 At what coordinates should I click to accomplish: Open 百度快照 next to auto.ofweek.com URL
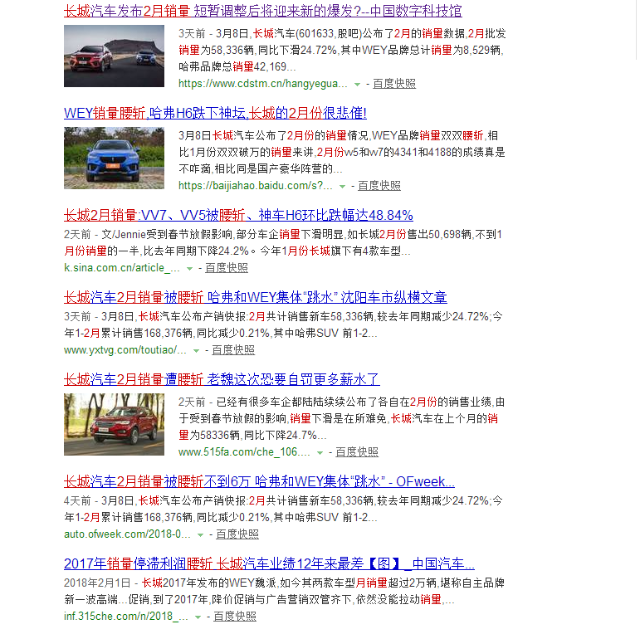click(x=237, y=534)
